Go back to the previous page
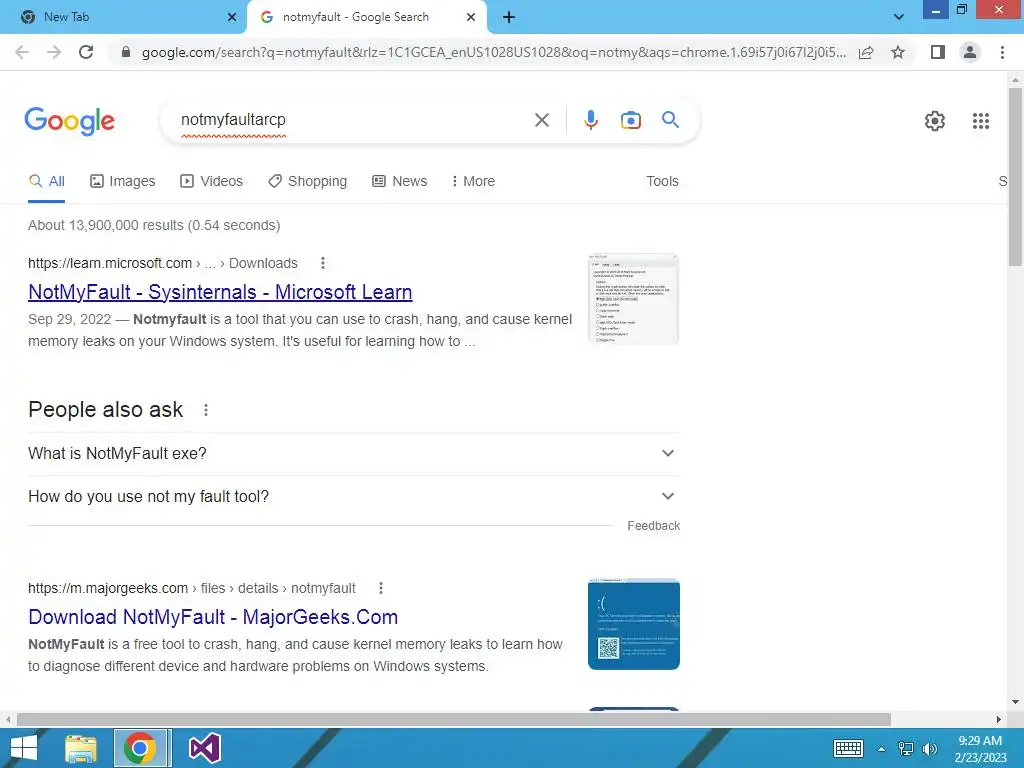The image size is (1024, 768). point(22,52)
